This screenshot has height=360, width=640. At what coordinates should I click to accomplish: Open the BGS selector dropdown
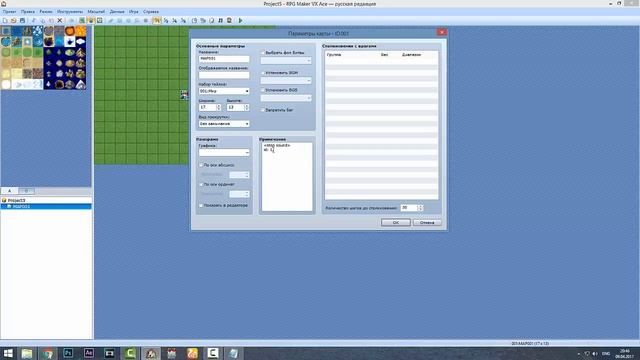click(286, 98)
